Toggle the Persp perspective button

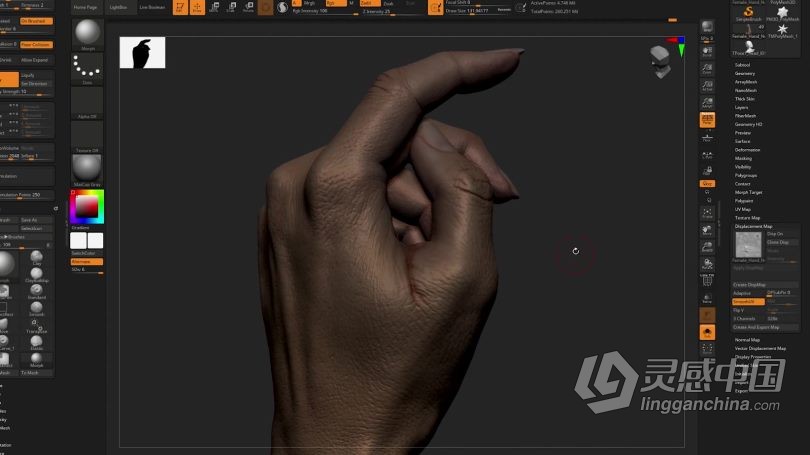pos(707,120)
